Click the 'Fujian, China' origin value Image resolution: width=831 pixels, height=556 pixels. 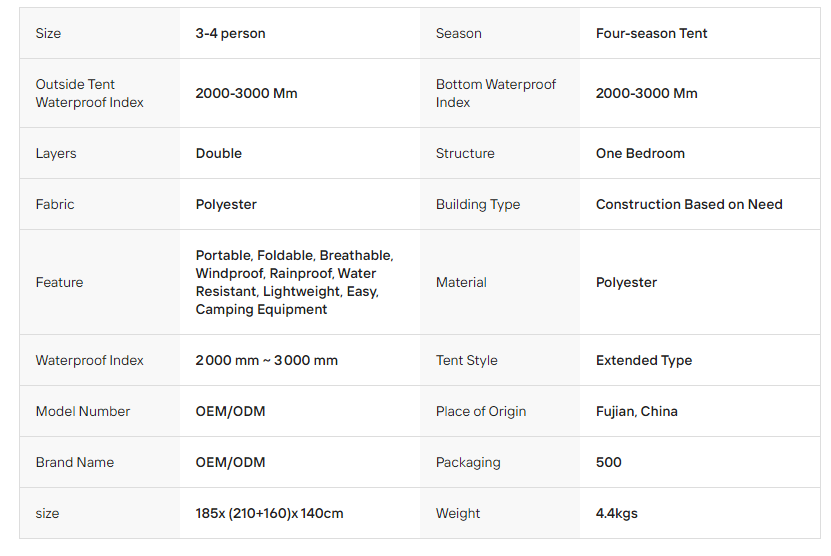(x=636, y=411)
